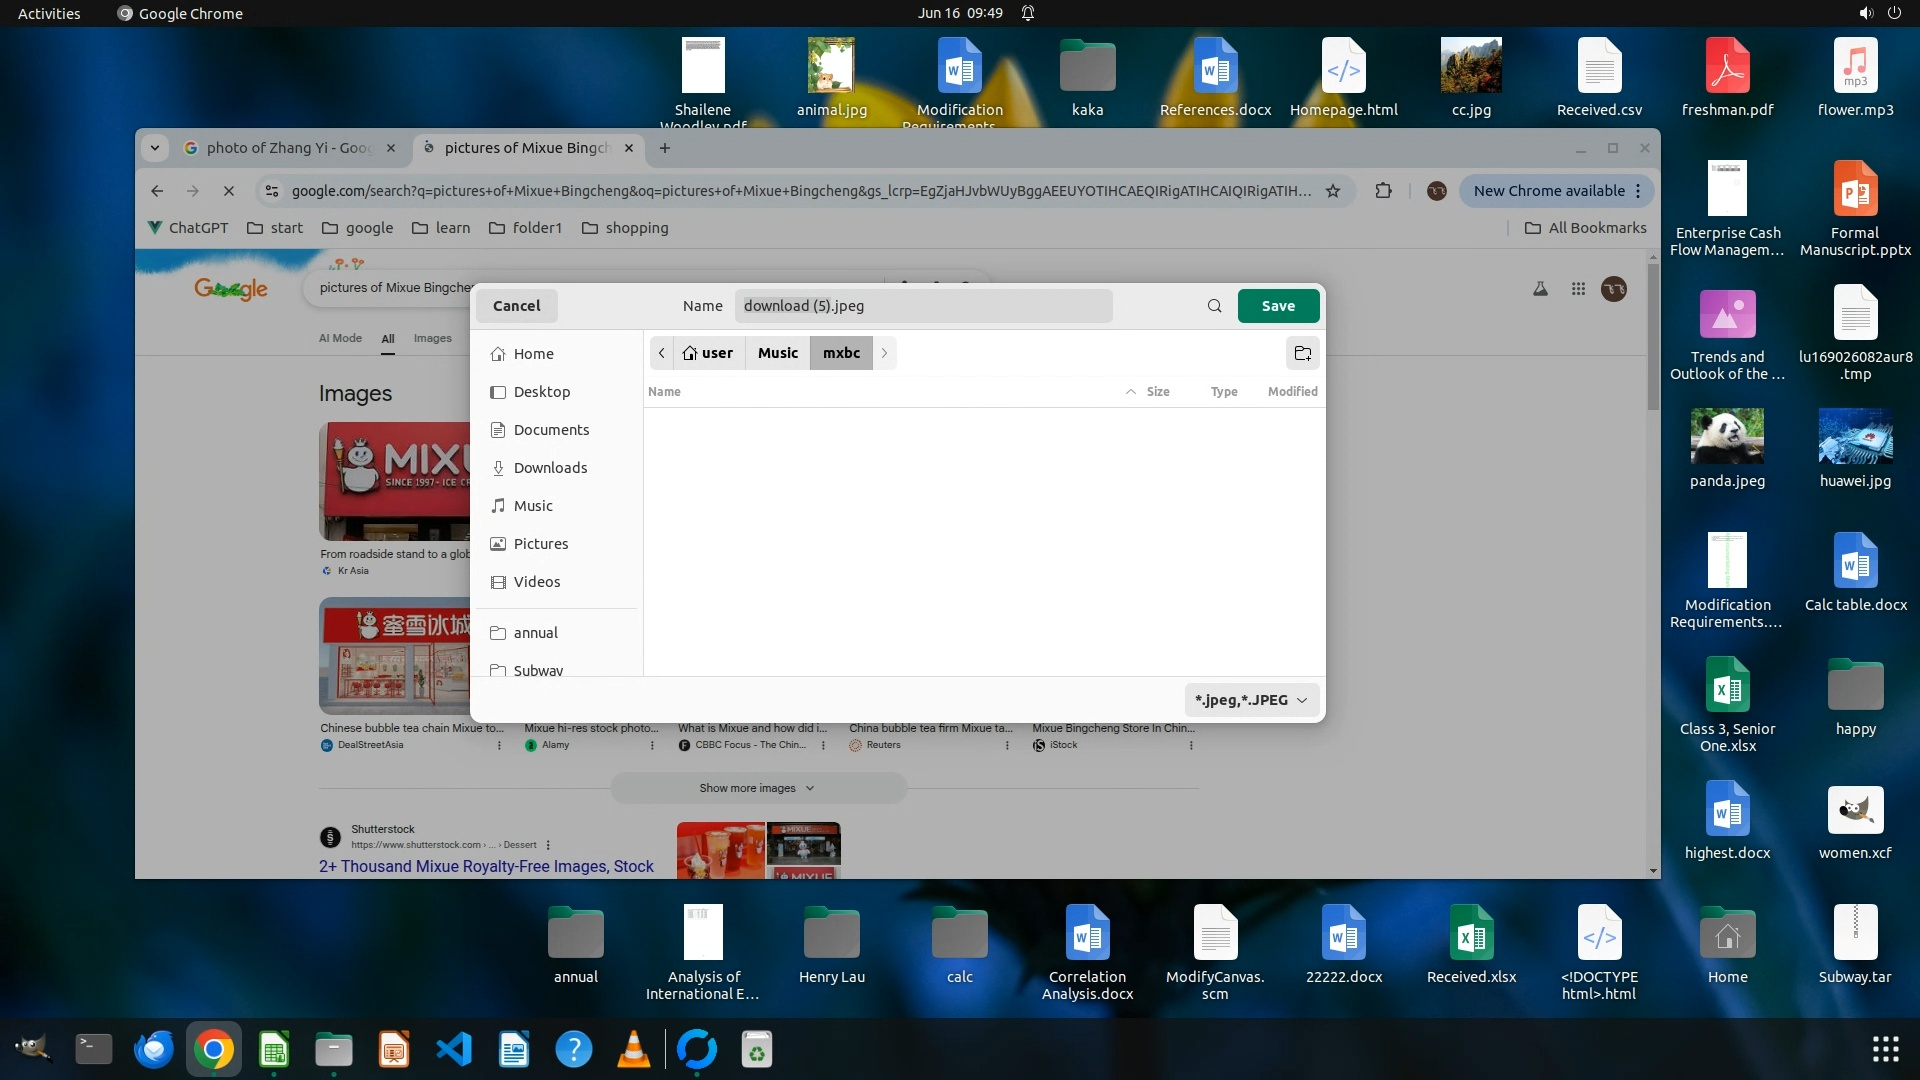1920x1080 pixels.
Task: Click the create new folder icon
Action: (1302, 353)
